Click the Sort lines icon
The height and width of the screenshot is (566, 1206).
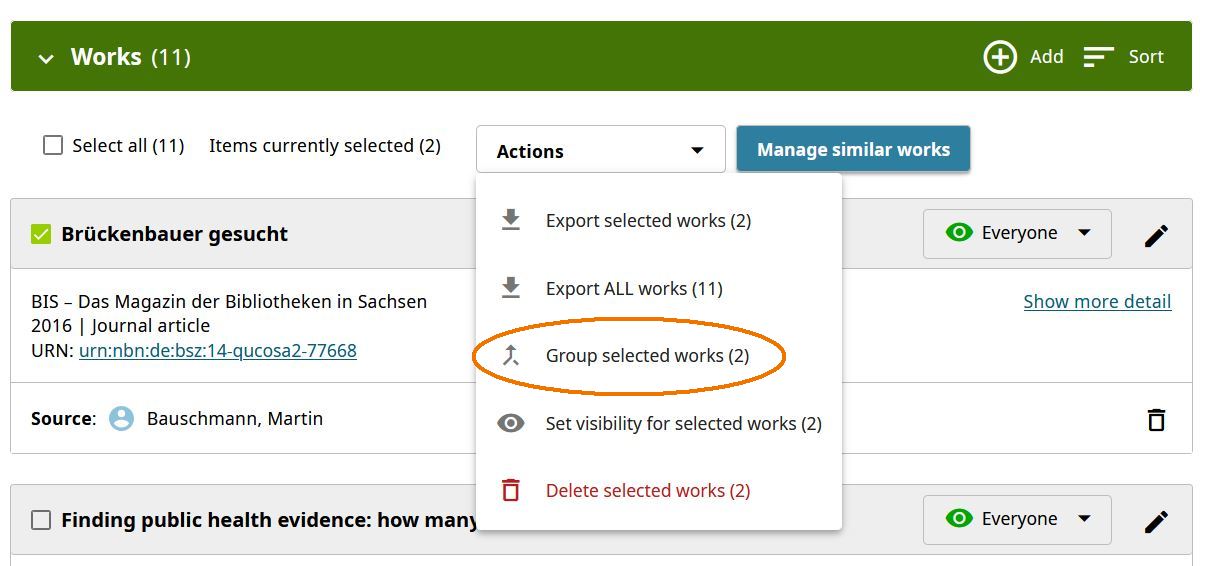tap(1098, 57)
